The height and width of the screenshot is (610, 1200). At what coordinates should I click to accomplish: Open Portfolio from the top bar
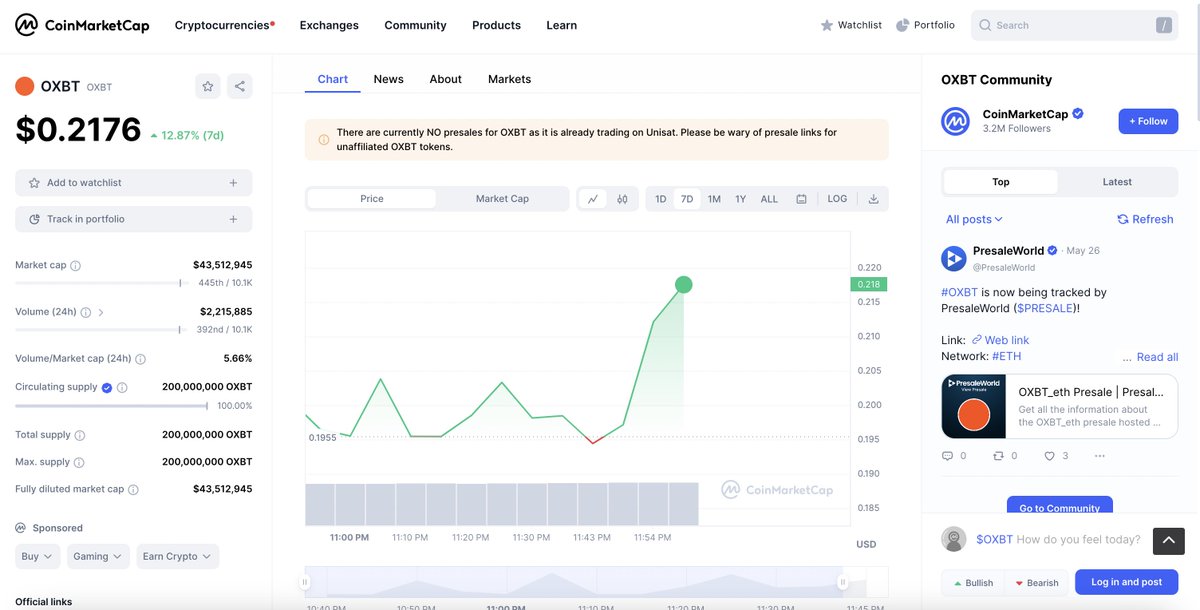(x=925, y=25)
